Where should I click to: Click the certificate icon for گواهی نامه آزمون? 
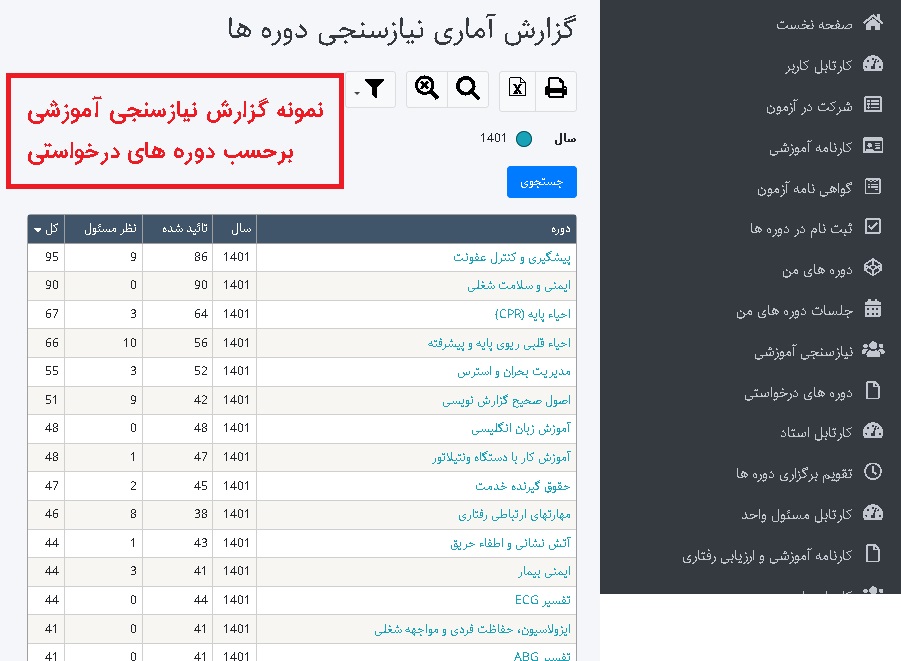click(873, 187)
